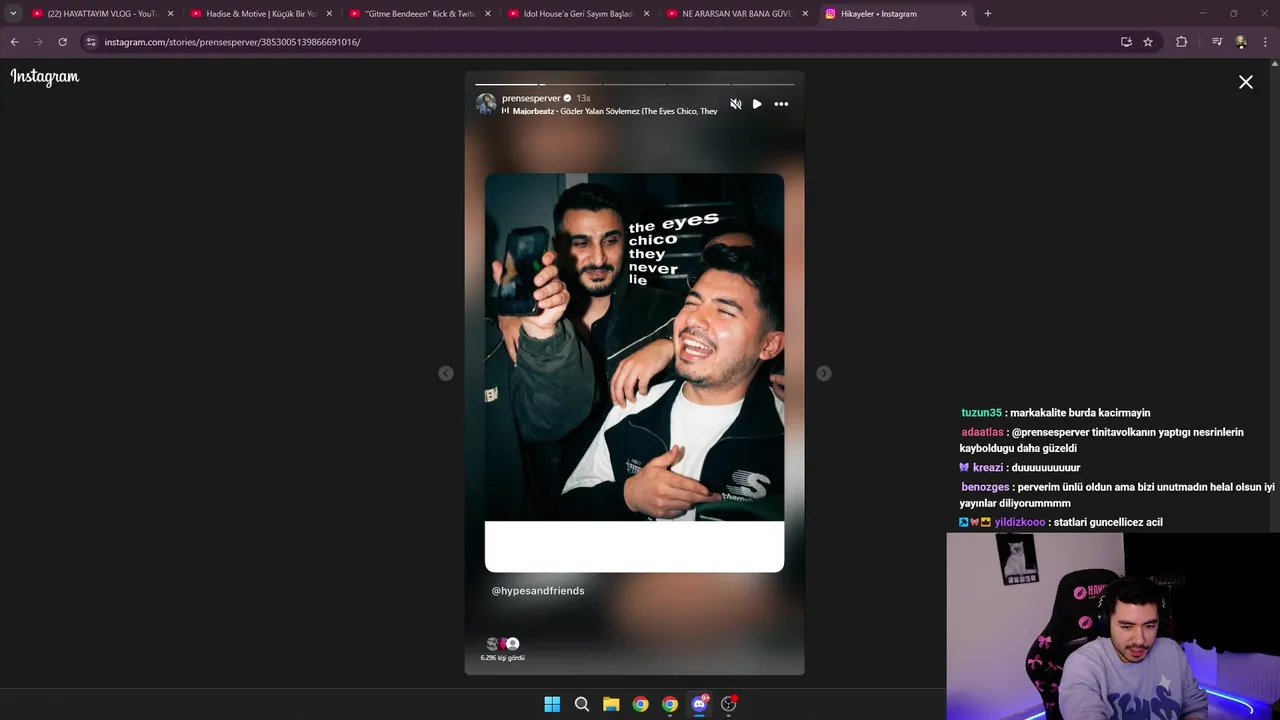Click the webcam overlay video
This screenshot has width=1280, height=720.
[x=1113, y=626]
